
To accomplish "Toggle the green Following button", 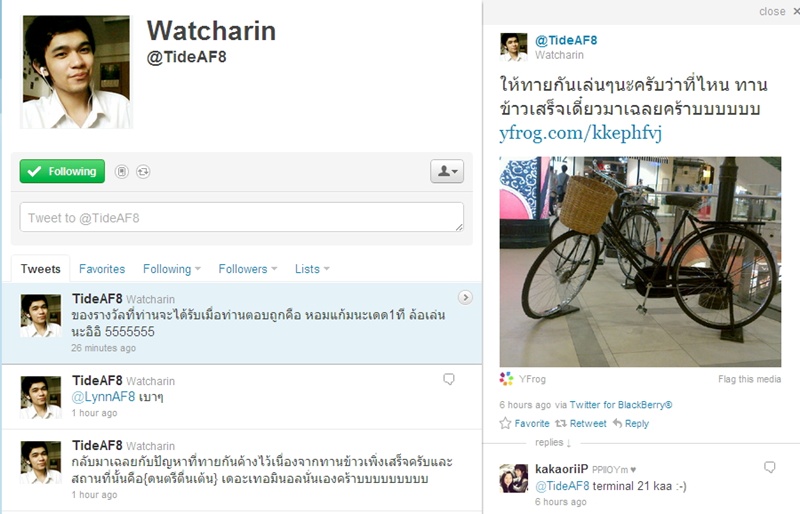I will point(62,171).
